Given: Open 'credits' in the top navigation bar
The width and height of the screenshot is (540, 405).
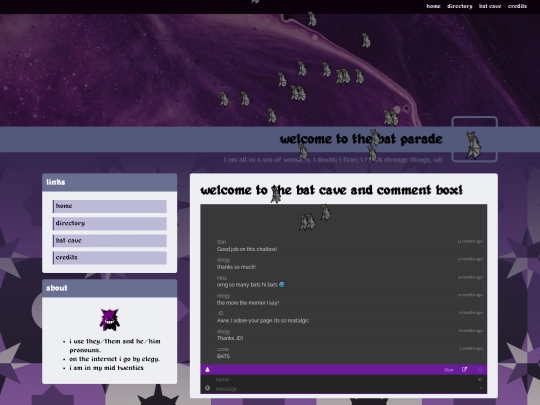Looking at the screenshot, I should pos(517,6).
